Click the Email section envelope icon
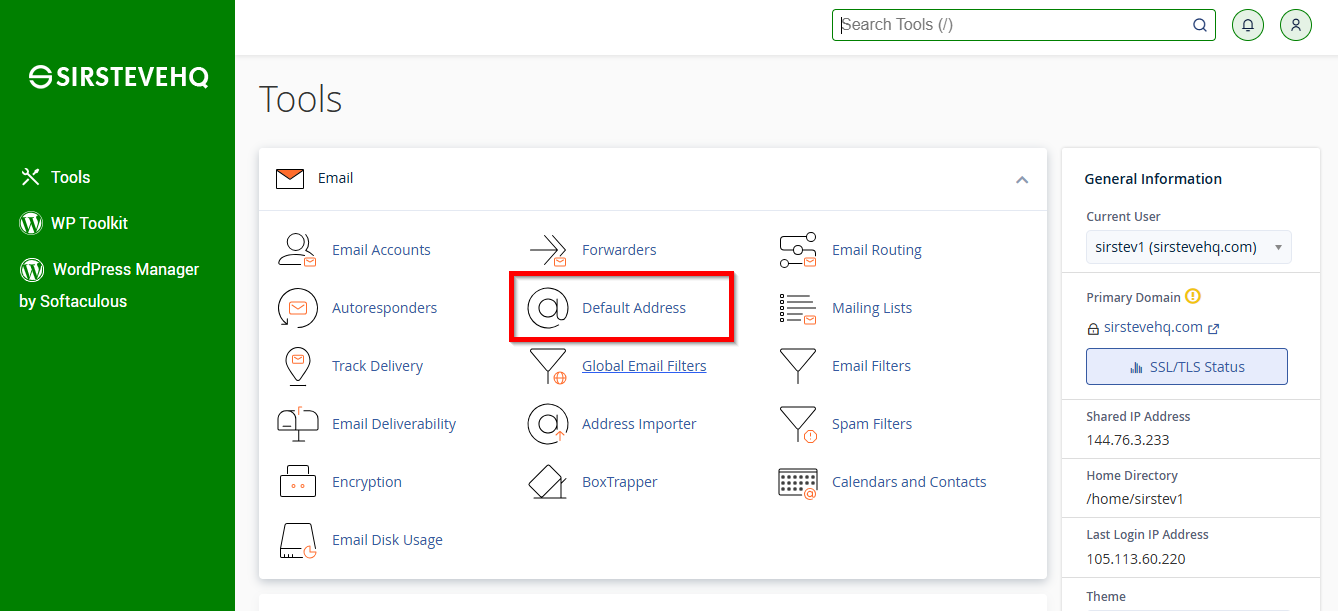This screenshot has width=1338, height=611. 290,178
